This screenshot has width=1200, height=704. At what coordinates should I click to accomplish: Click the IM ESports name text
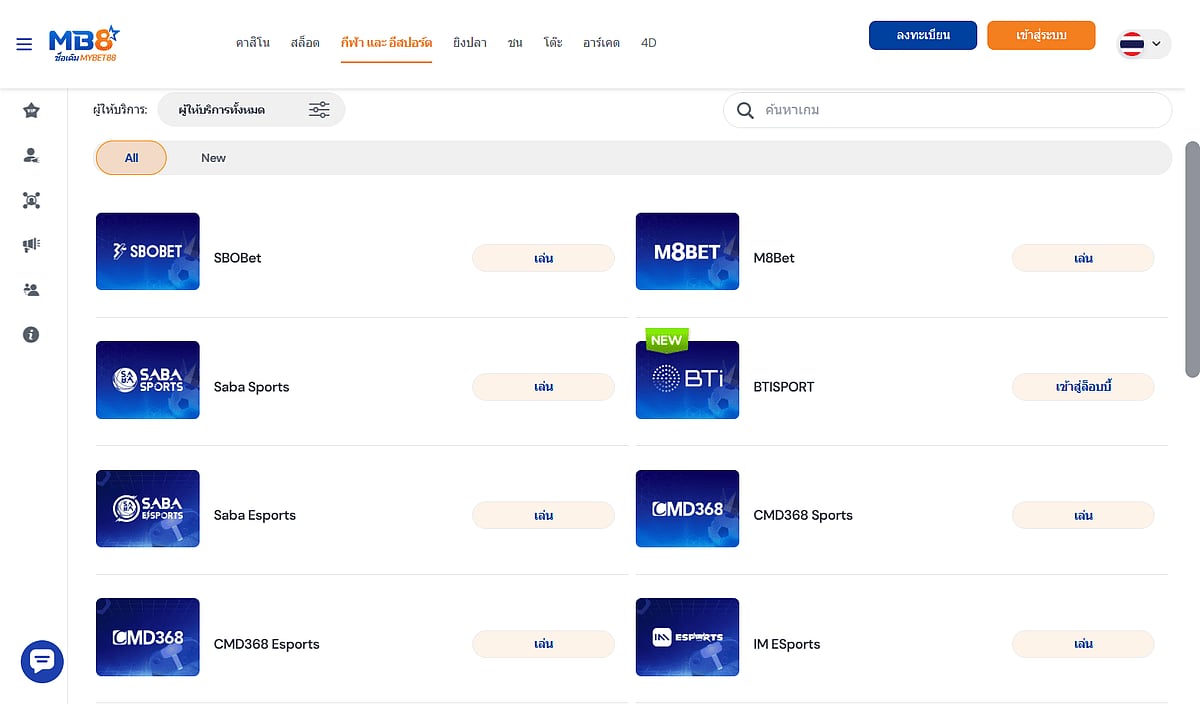[787, 644]
